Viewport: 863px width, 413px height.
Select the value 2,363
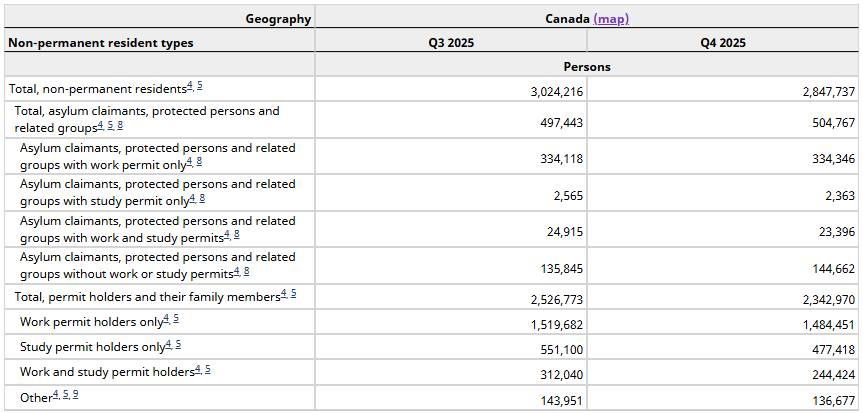(840, 195)
